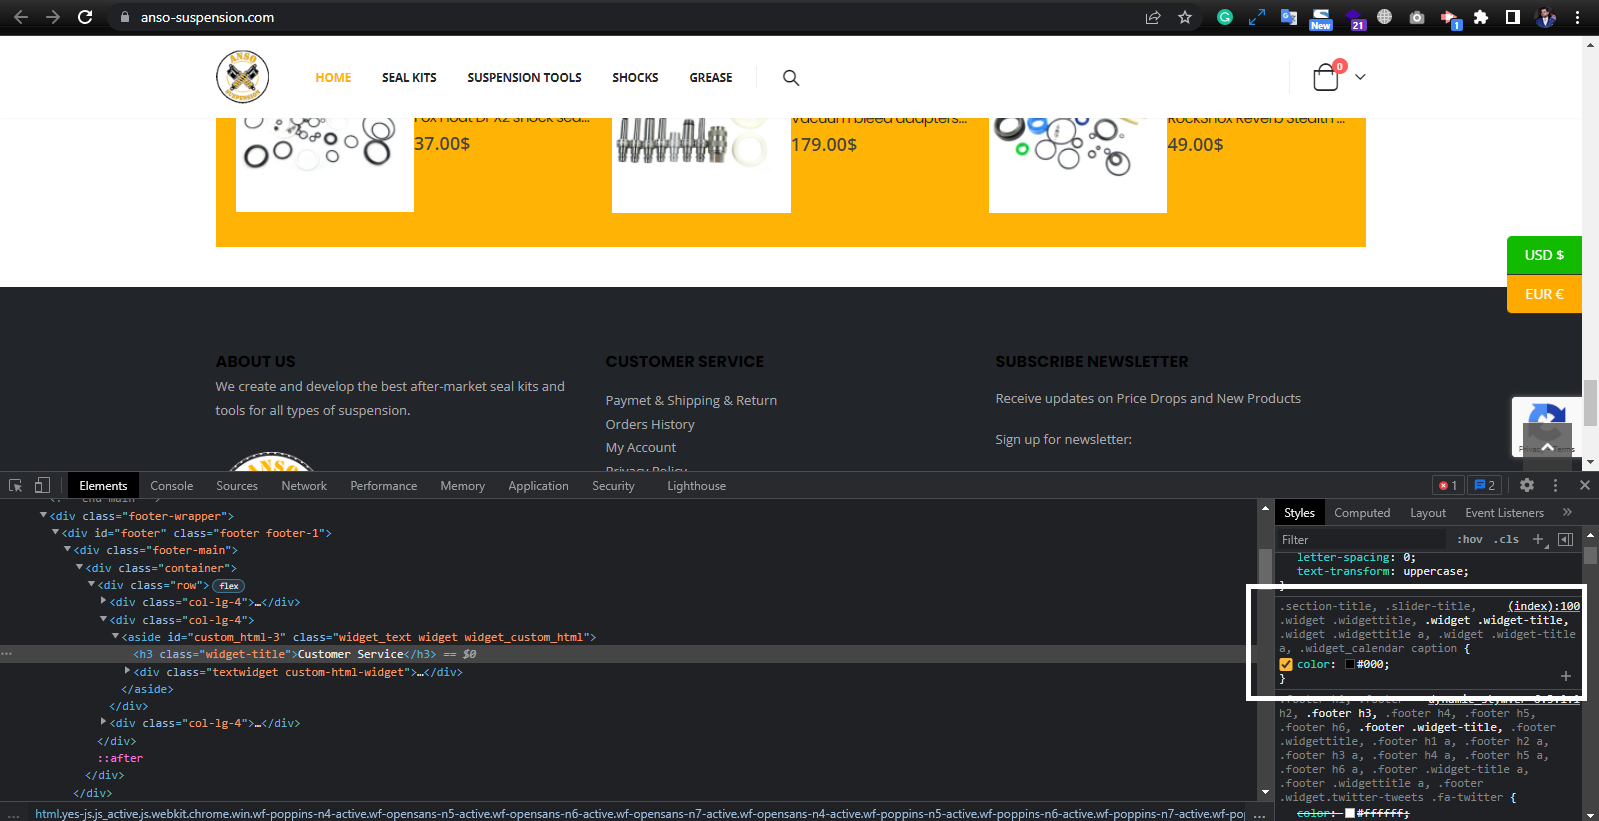Switch to the Sources tab
This screenshot has height=821, width=1599.
[237, 486]
